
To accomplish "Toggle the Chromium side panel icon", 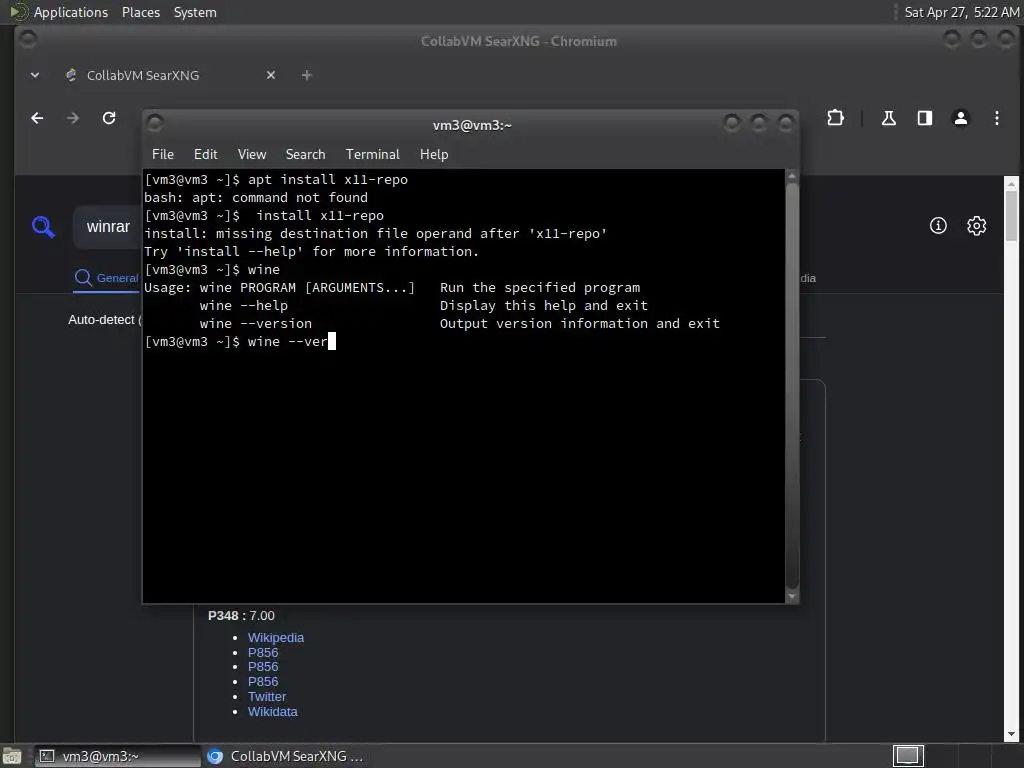I will pos(925,118).
